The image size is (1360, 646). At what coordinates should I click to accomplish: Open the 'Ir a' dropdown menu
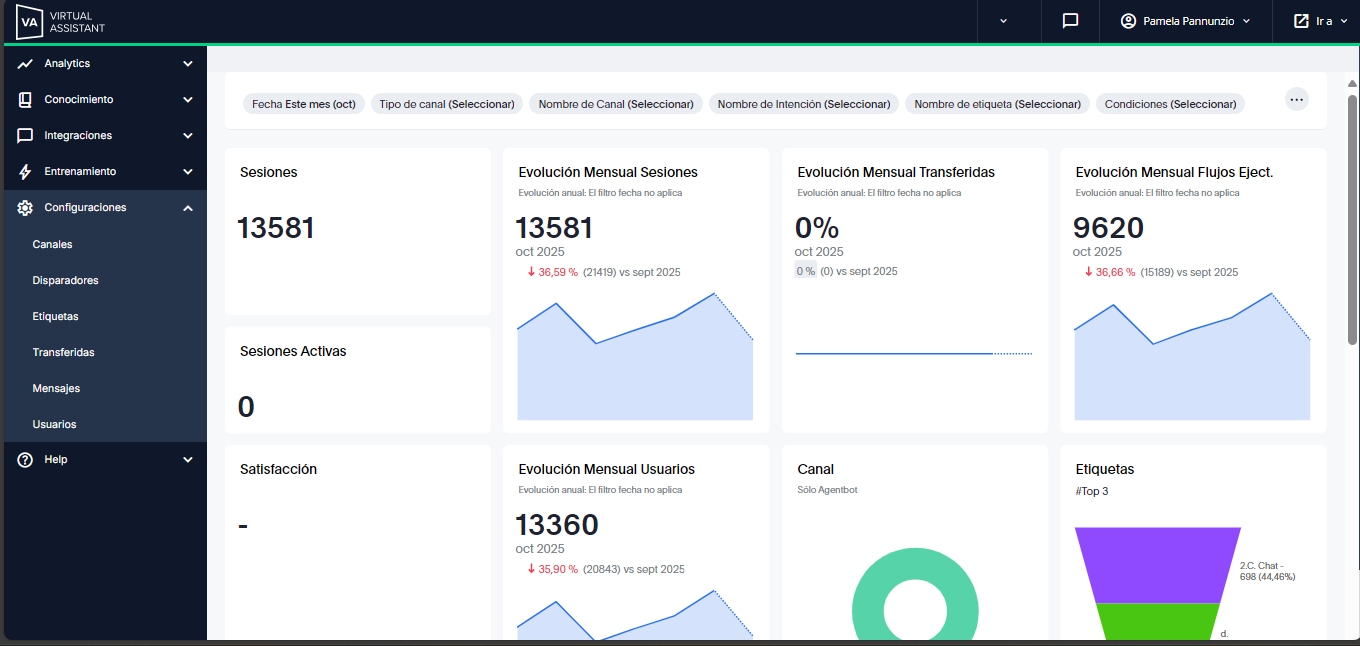pos(1320,21)
